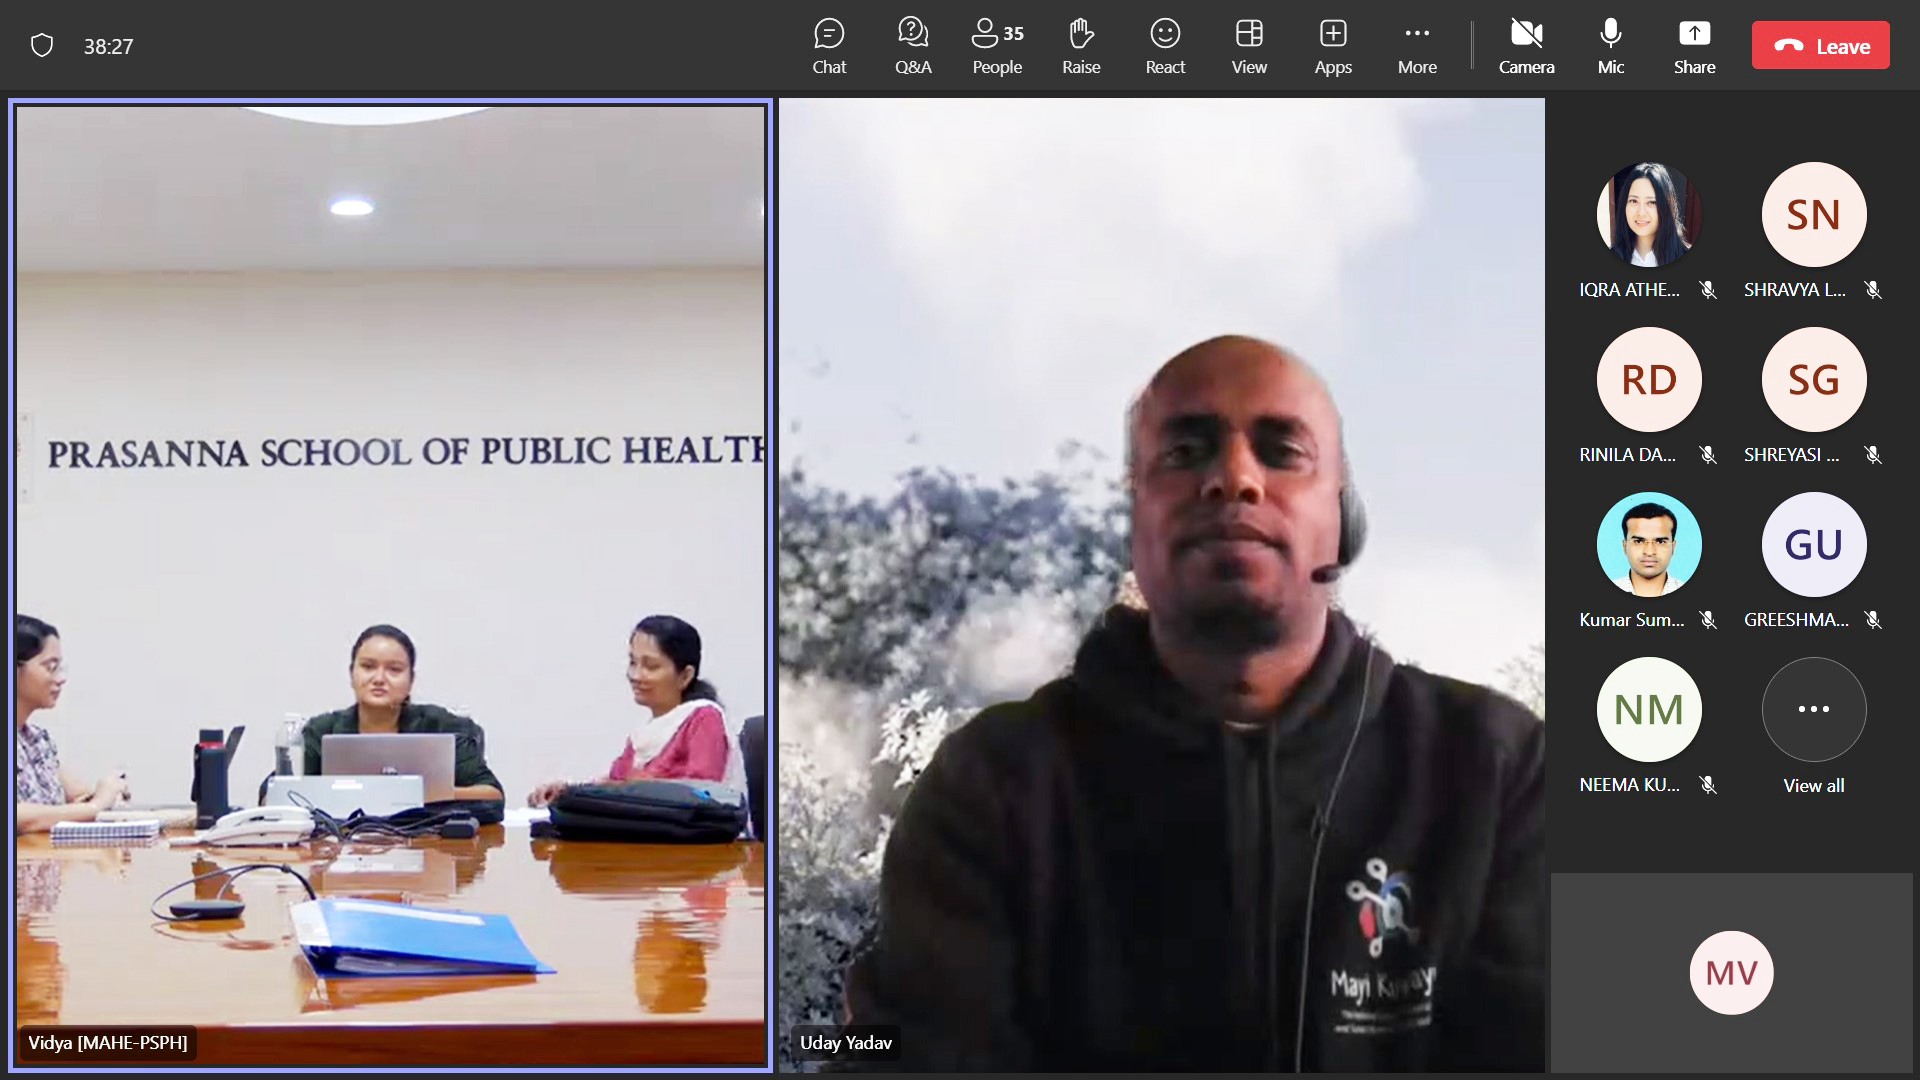Click the shield security icon

[x=42, y=46]
